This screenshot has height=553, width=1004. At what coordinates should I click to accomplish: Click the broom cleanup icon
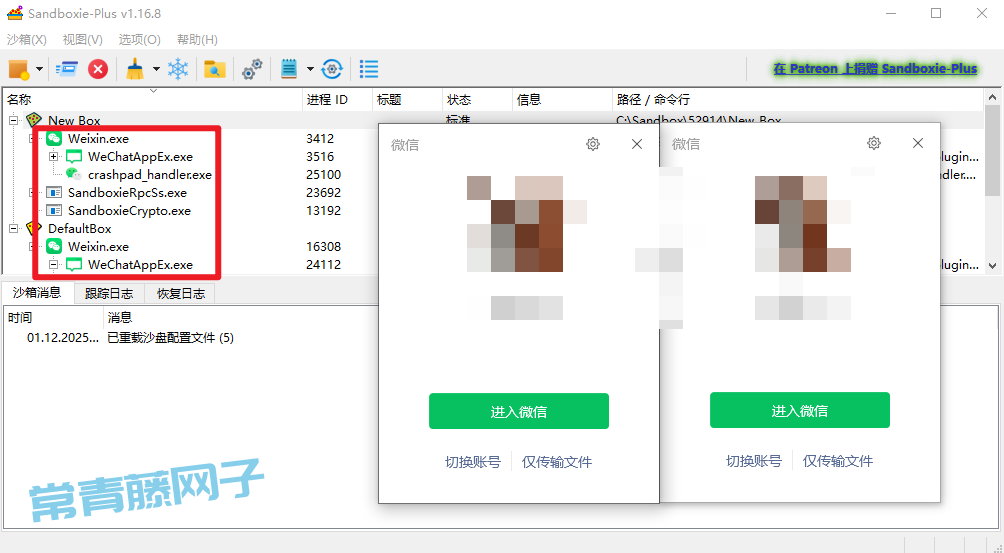135,69
